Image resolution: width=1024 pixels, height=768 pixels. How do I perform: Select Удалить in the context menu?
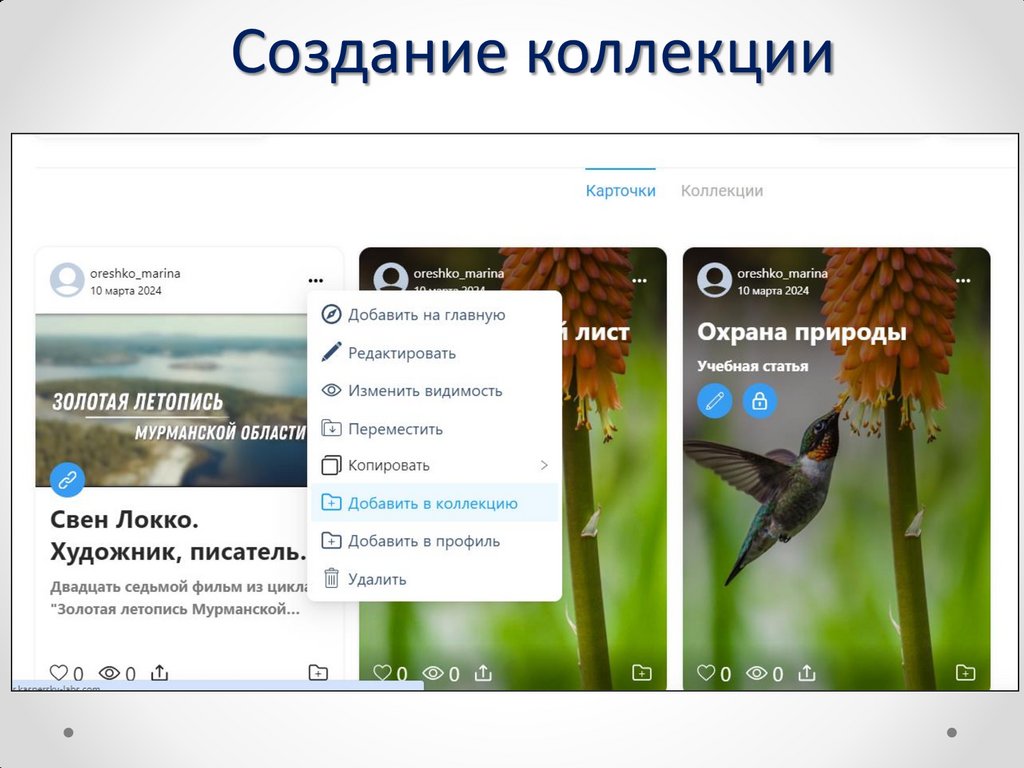(x=434, y=579)
